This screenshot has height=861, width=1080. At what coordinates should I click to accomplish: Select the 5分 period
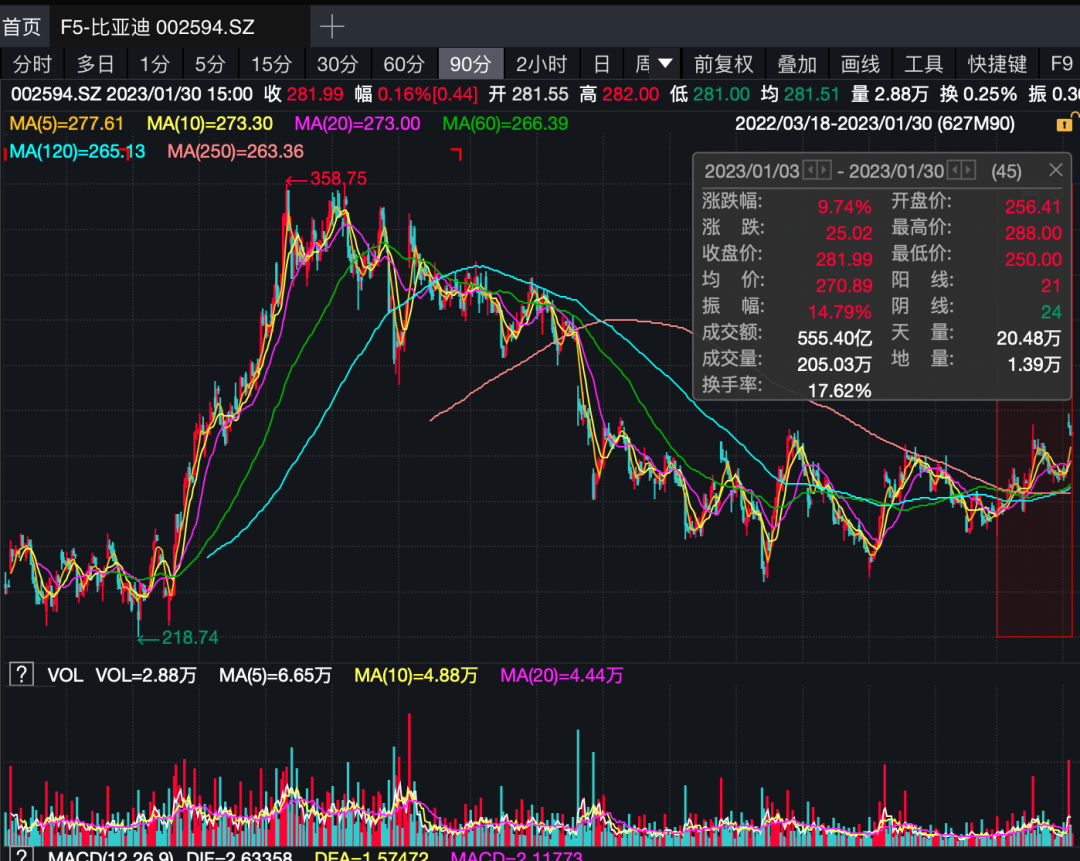pos(209,64)
